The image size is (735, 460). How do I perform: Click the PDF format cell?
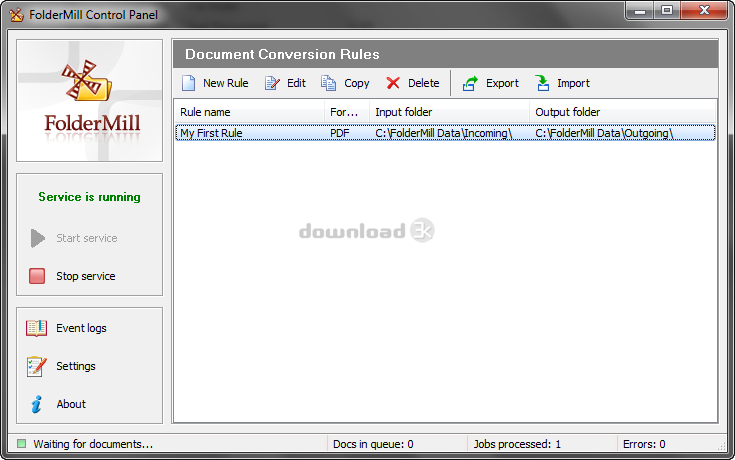pos(340,133)
